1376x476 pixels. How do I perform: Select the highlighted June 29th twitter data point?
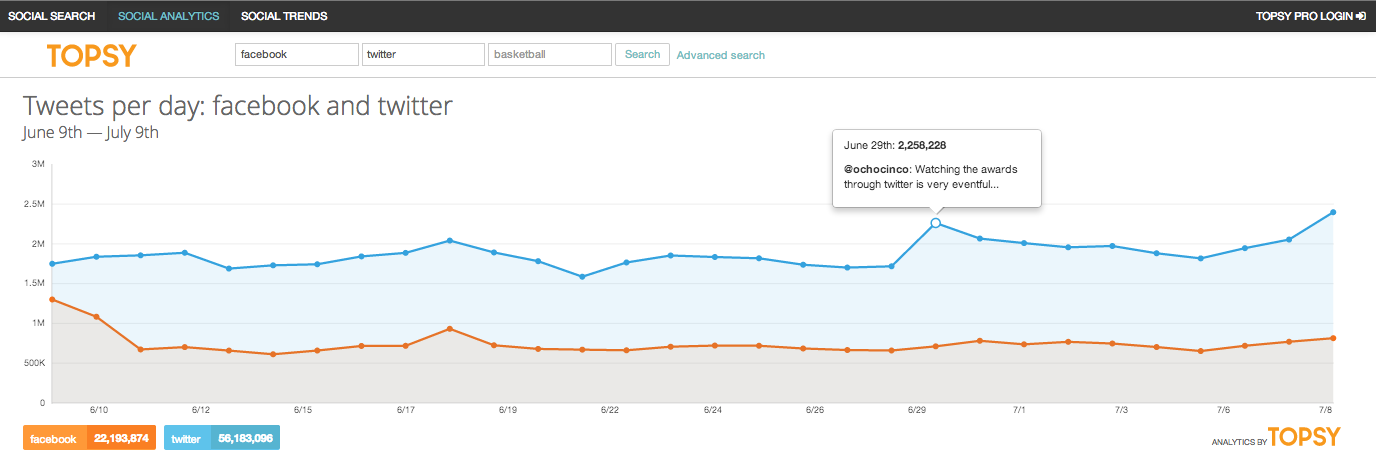click(x=935, y=223)
